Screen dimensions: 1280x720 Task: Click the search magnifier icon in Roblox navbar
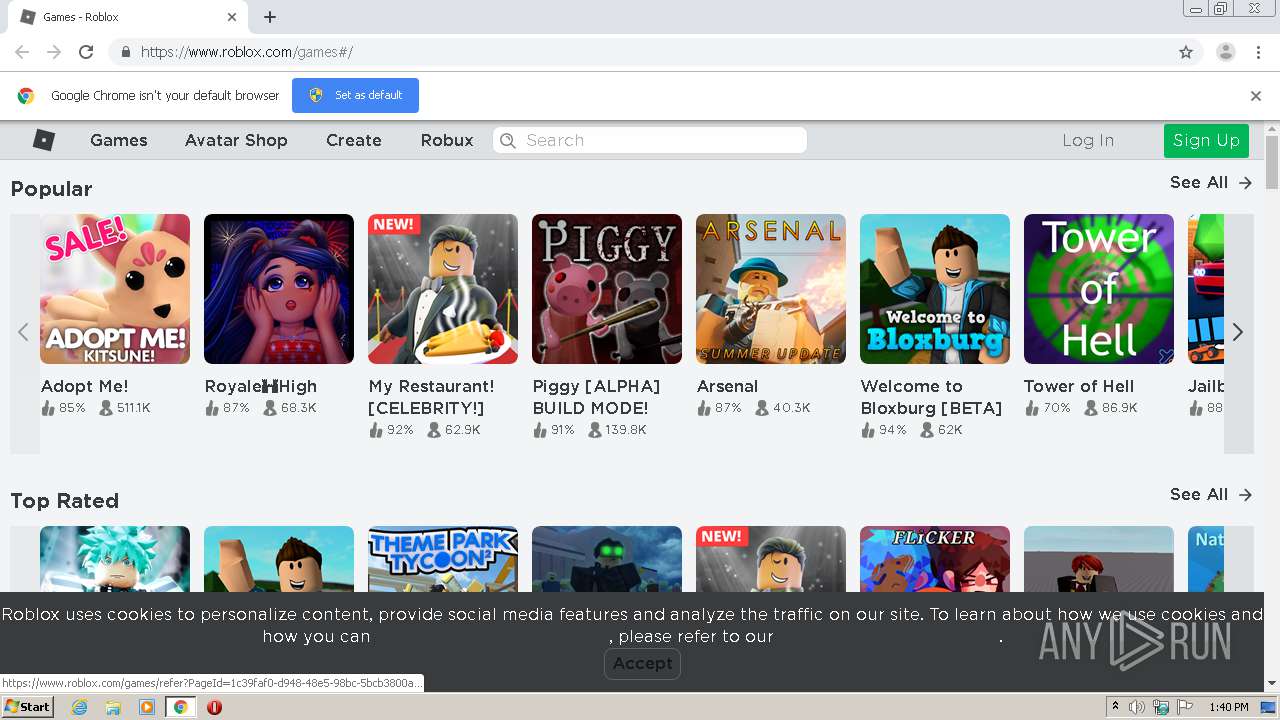pyautogui.click(x=508, y=140)
